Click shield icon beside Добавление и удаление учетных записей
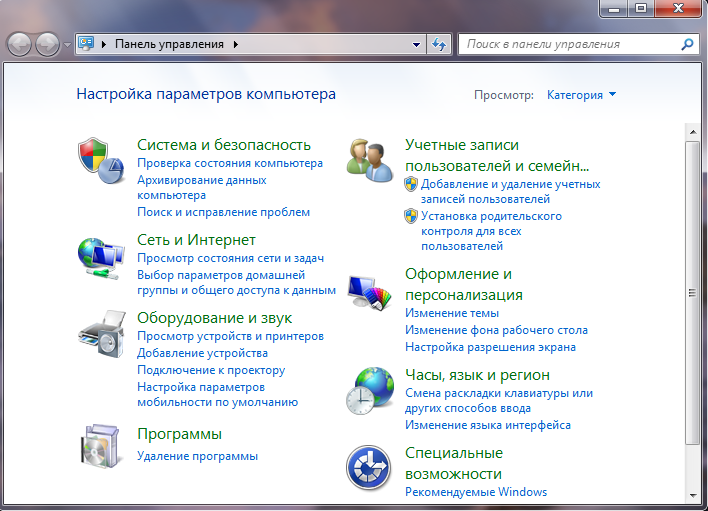Image resolution: width=708 pixels, height=511 pixels. tap(411, 184)
